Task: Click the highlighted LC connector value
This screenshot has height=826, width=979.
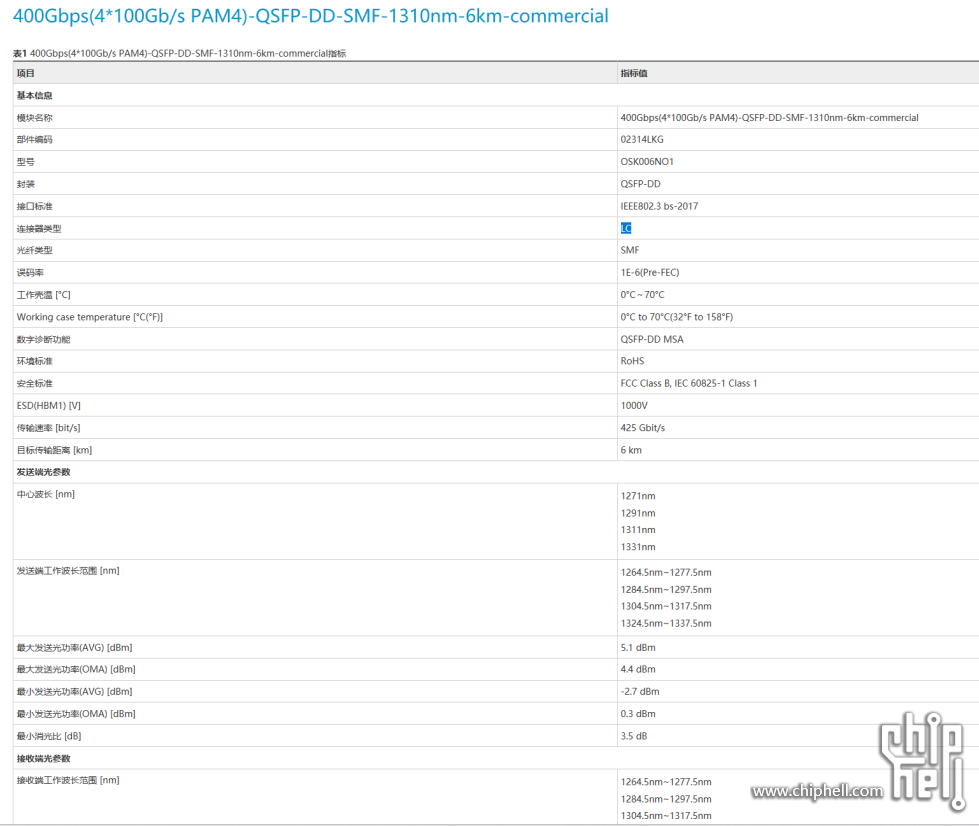Action: pos(626,229)
